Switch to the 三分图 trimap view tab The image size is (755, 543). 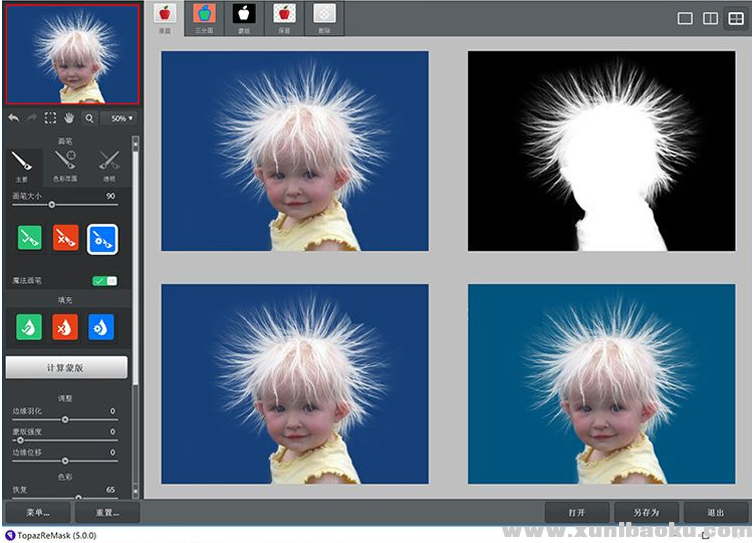[204, 17]
